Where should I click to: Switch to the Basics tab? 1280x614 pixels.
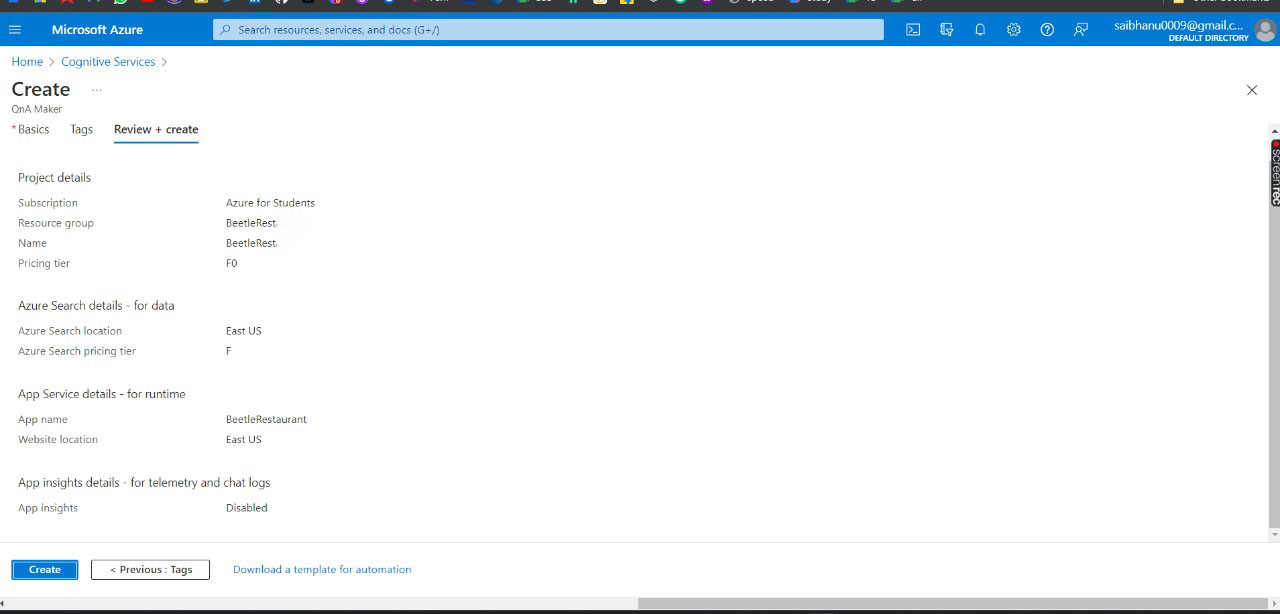(x=31, y=129)
